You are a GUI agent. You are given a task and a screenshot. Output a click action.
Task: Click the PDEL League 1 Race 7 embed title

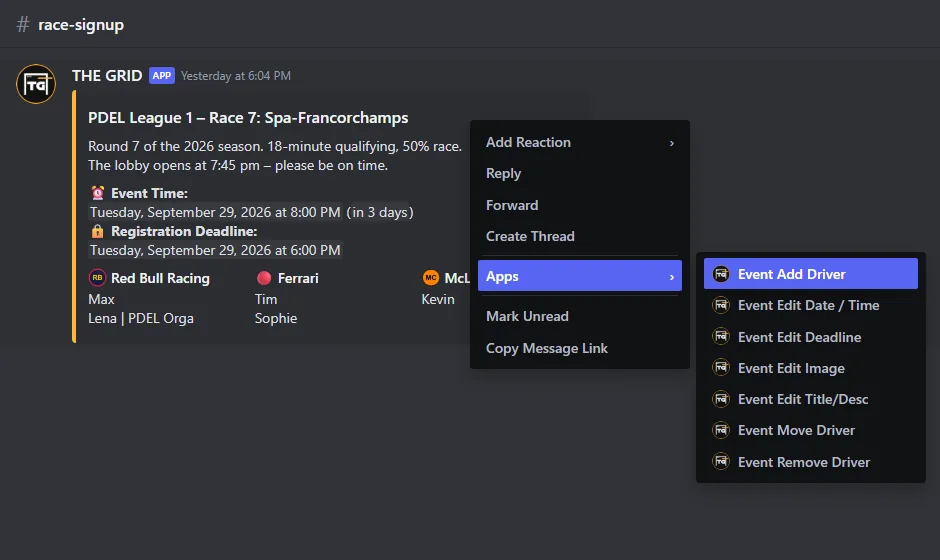[x=248, y=118]
